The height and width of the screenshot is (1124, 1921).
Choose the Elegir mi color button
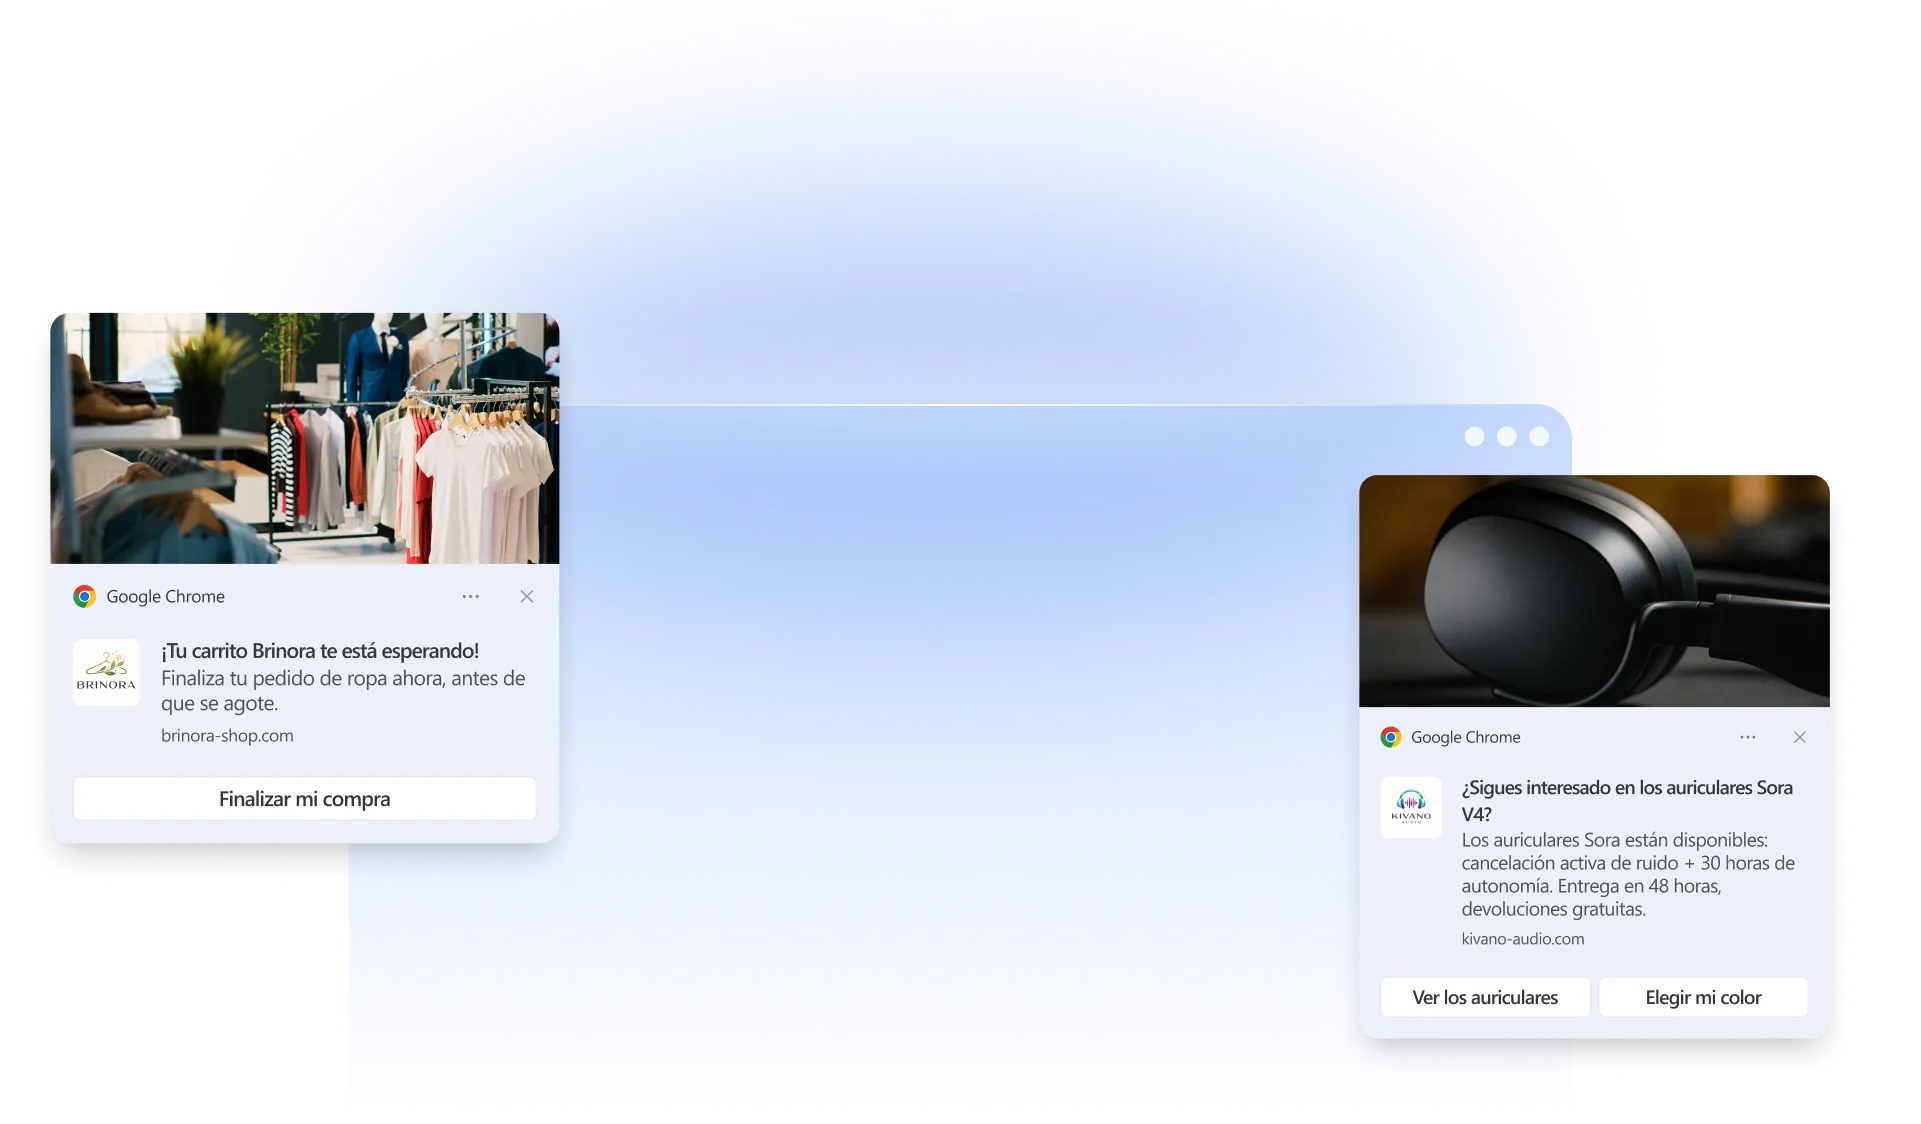tap(1703, 997)
